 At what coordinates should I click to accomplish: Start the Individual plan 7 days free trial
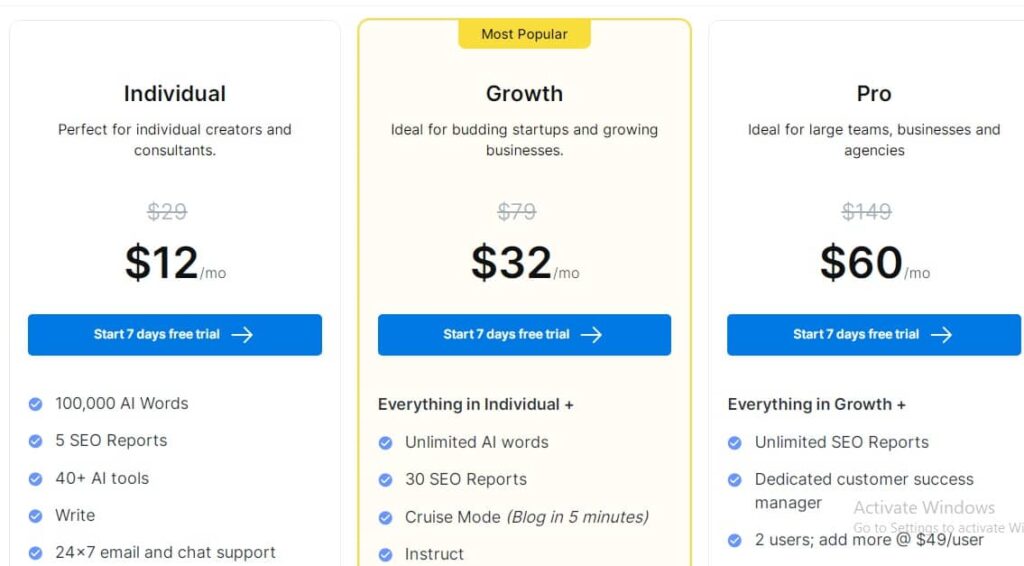pyautogui.click(x=174, y=335)
